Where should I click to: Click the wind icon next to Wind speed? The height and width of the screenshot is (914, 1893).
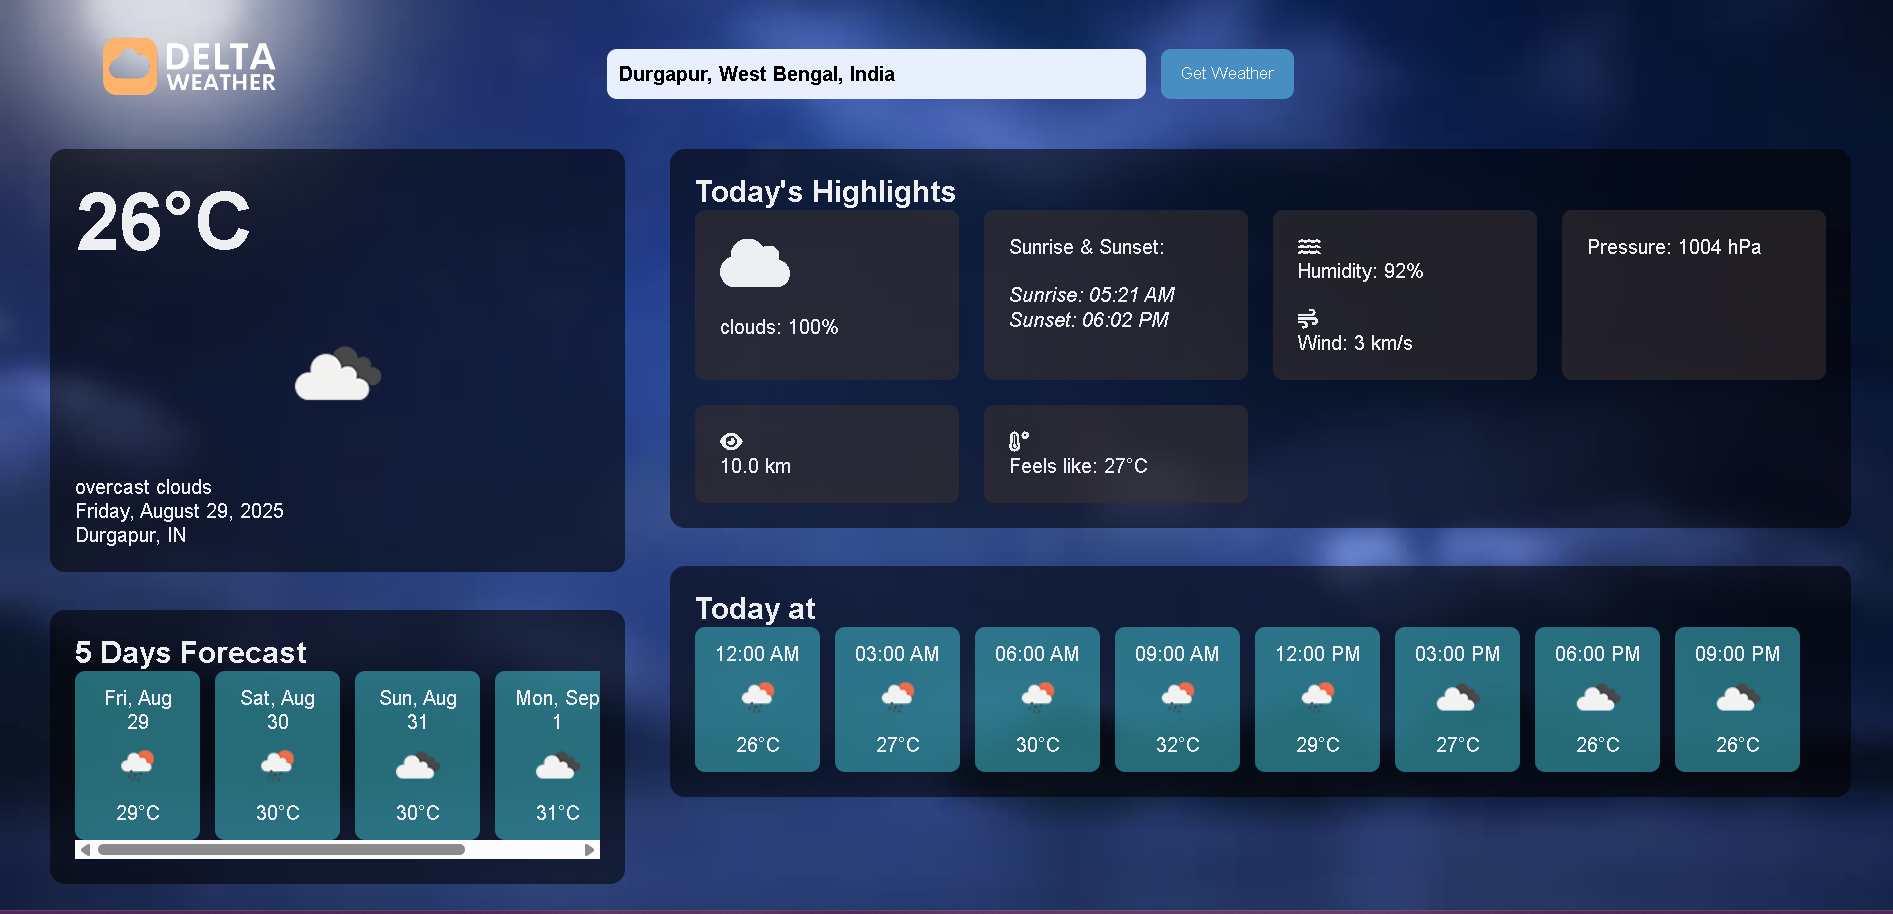(1307, 318)
